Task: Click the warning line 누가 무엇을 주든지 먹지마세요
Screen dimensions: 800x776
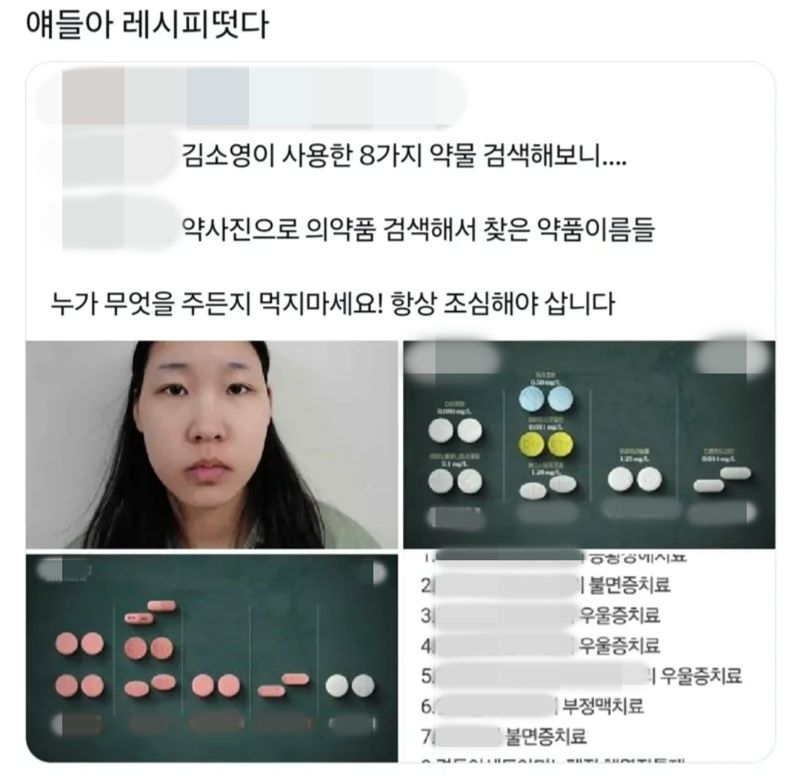Action: click(x=333, y=303)
